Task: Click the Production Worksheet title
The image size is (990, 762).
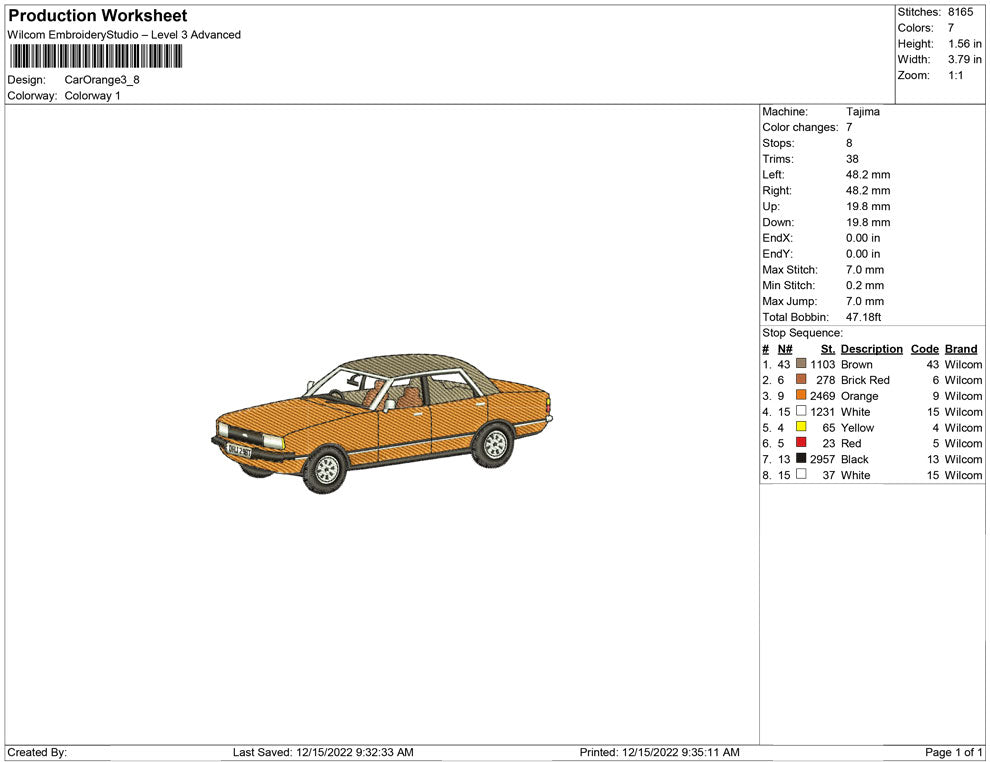Action: click(97, 16)
